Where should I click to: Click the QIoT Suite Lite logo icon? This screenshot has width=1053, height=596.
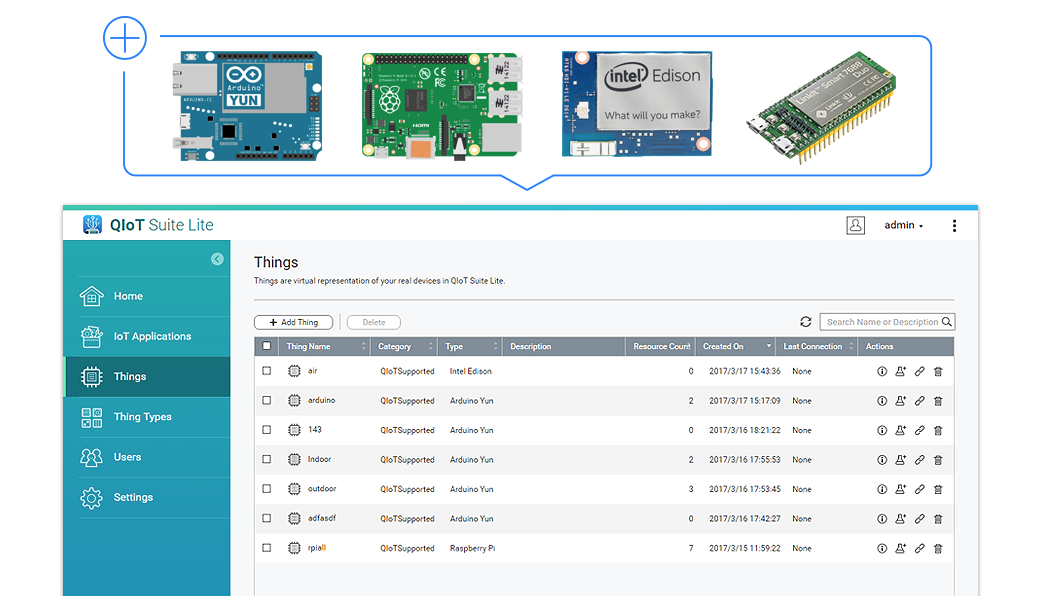pos(92,224)
